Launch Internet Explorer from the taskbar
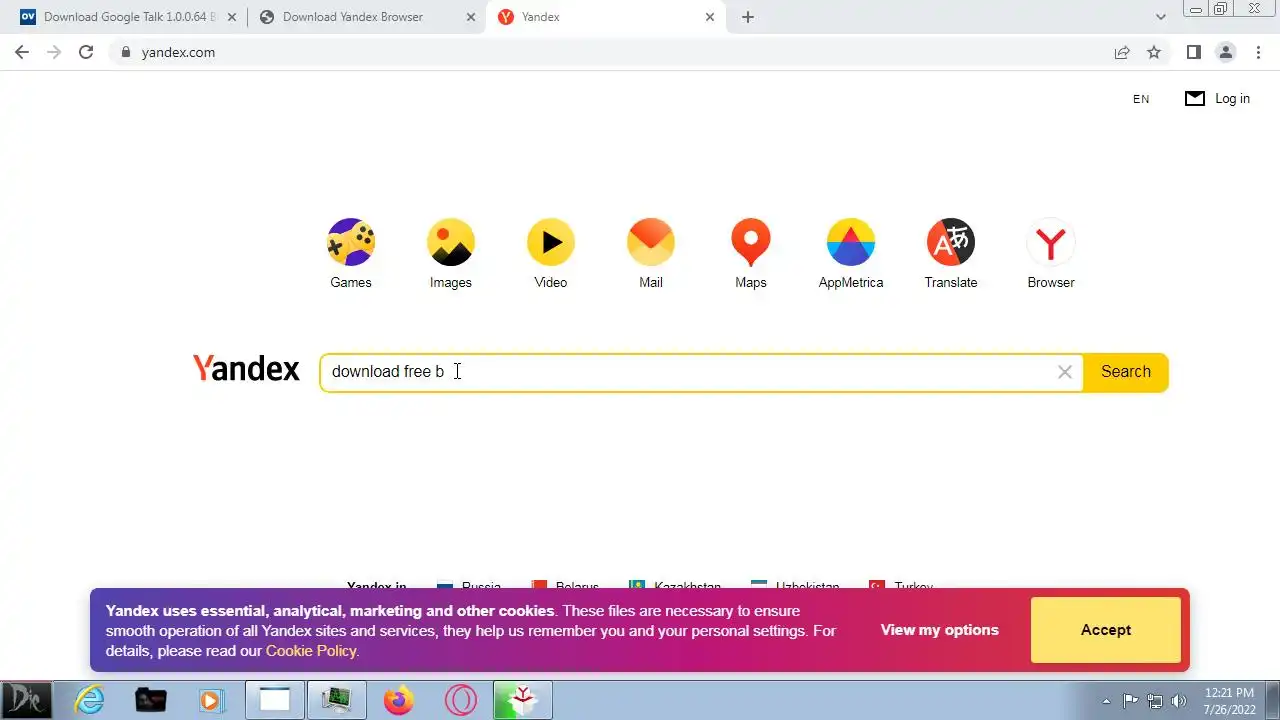Viewport: 1280px width, 720px height. click(90, 700)
